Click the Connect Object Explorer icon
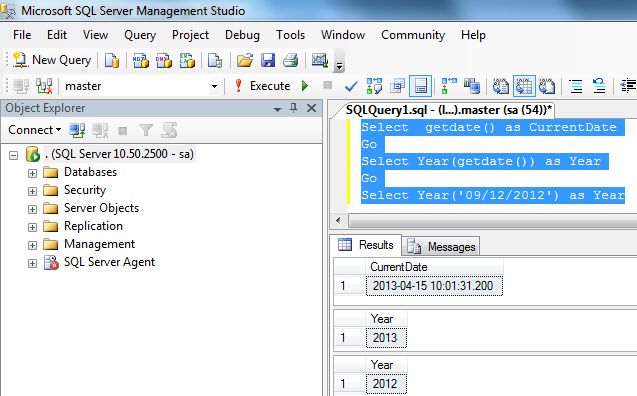637x396 pixels. click(x=77, y=130)
